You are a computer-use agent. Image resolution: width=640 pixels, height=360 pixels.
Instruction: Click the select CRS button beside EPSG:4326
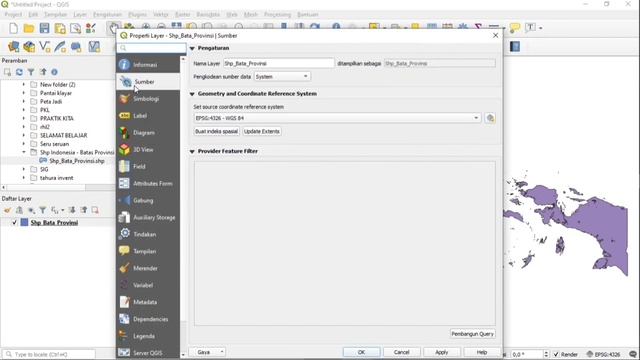pos(490,118)
